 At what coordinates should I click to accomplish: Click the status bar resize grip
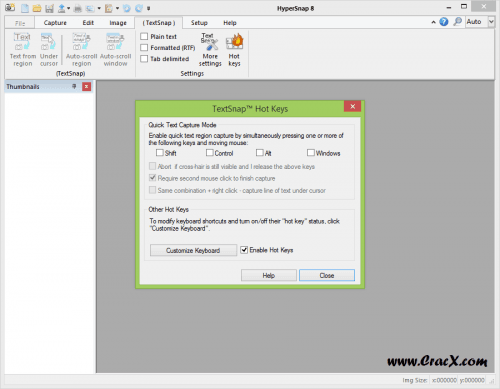[491, 381]
